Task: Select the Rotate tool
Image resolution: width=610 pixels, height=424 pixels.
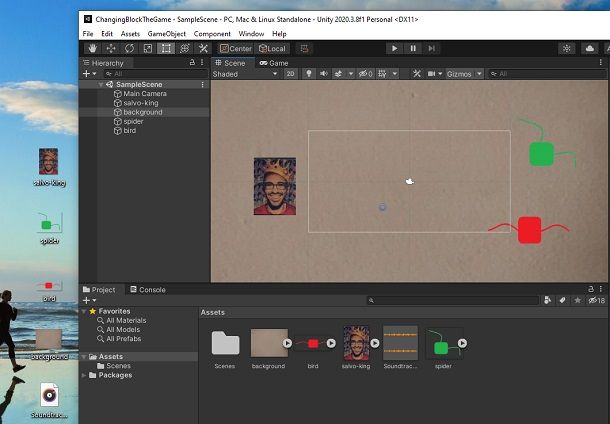Action: (130, 49)
